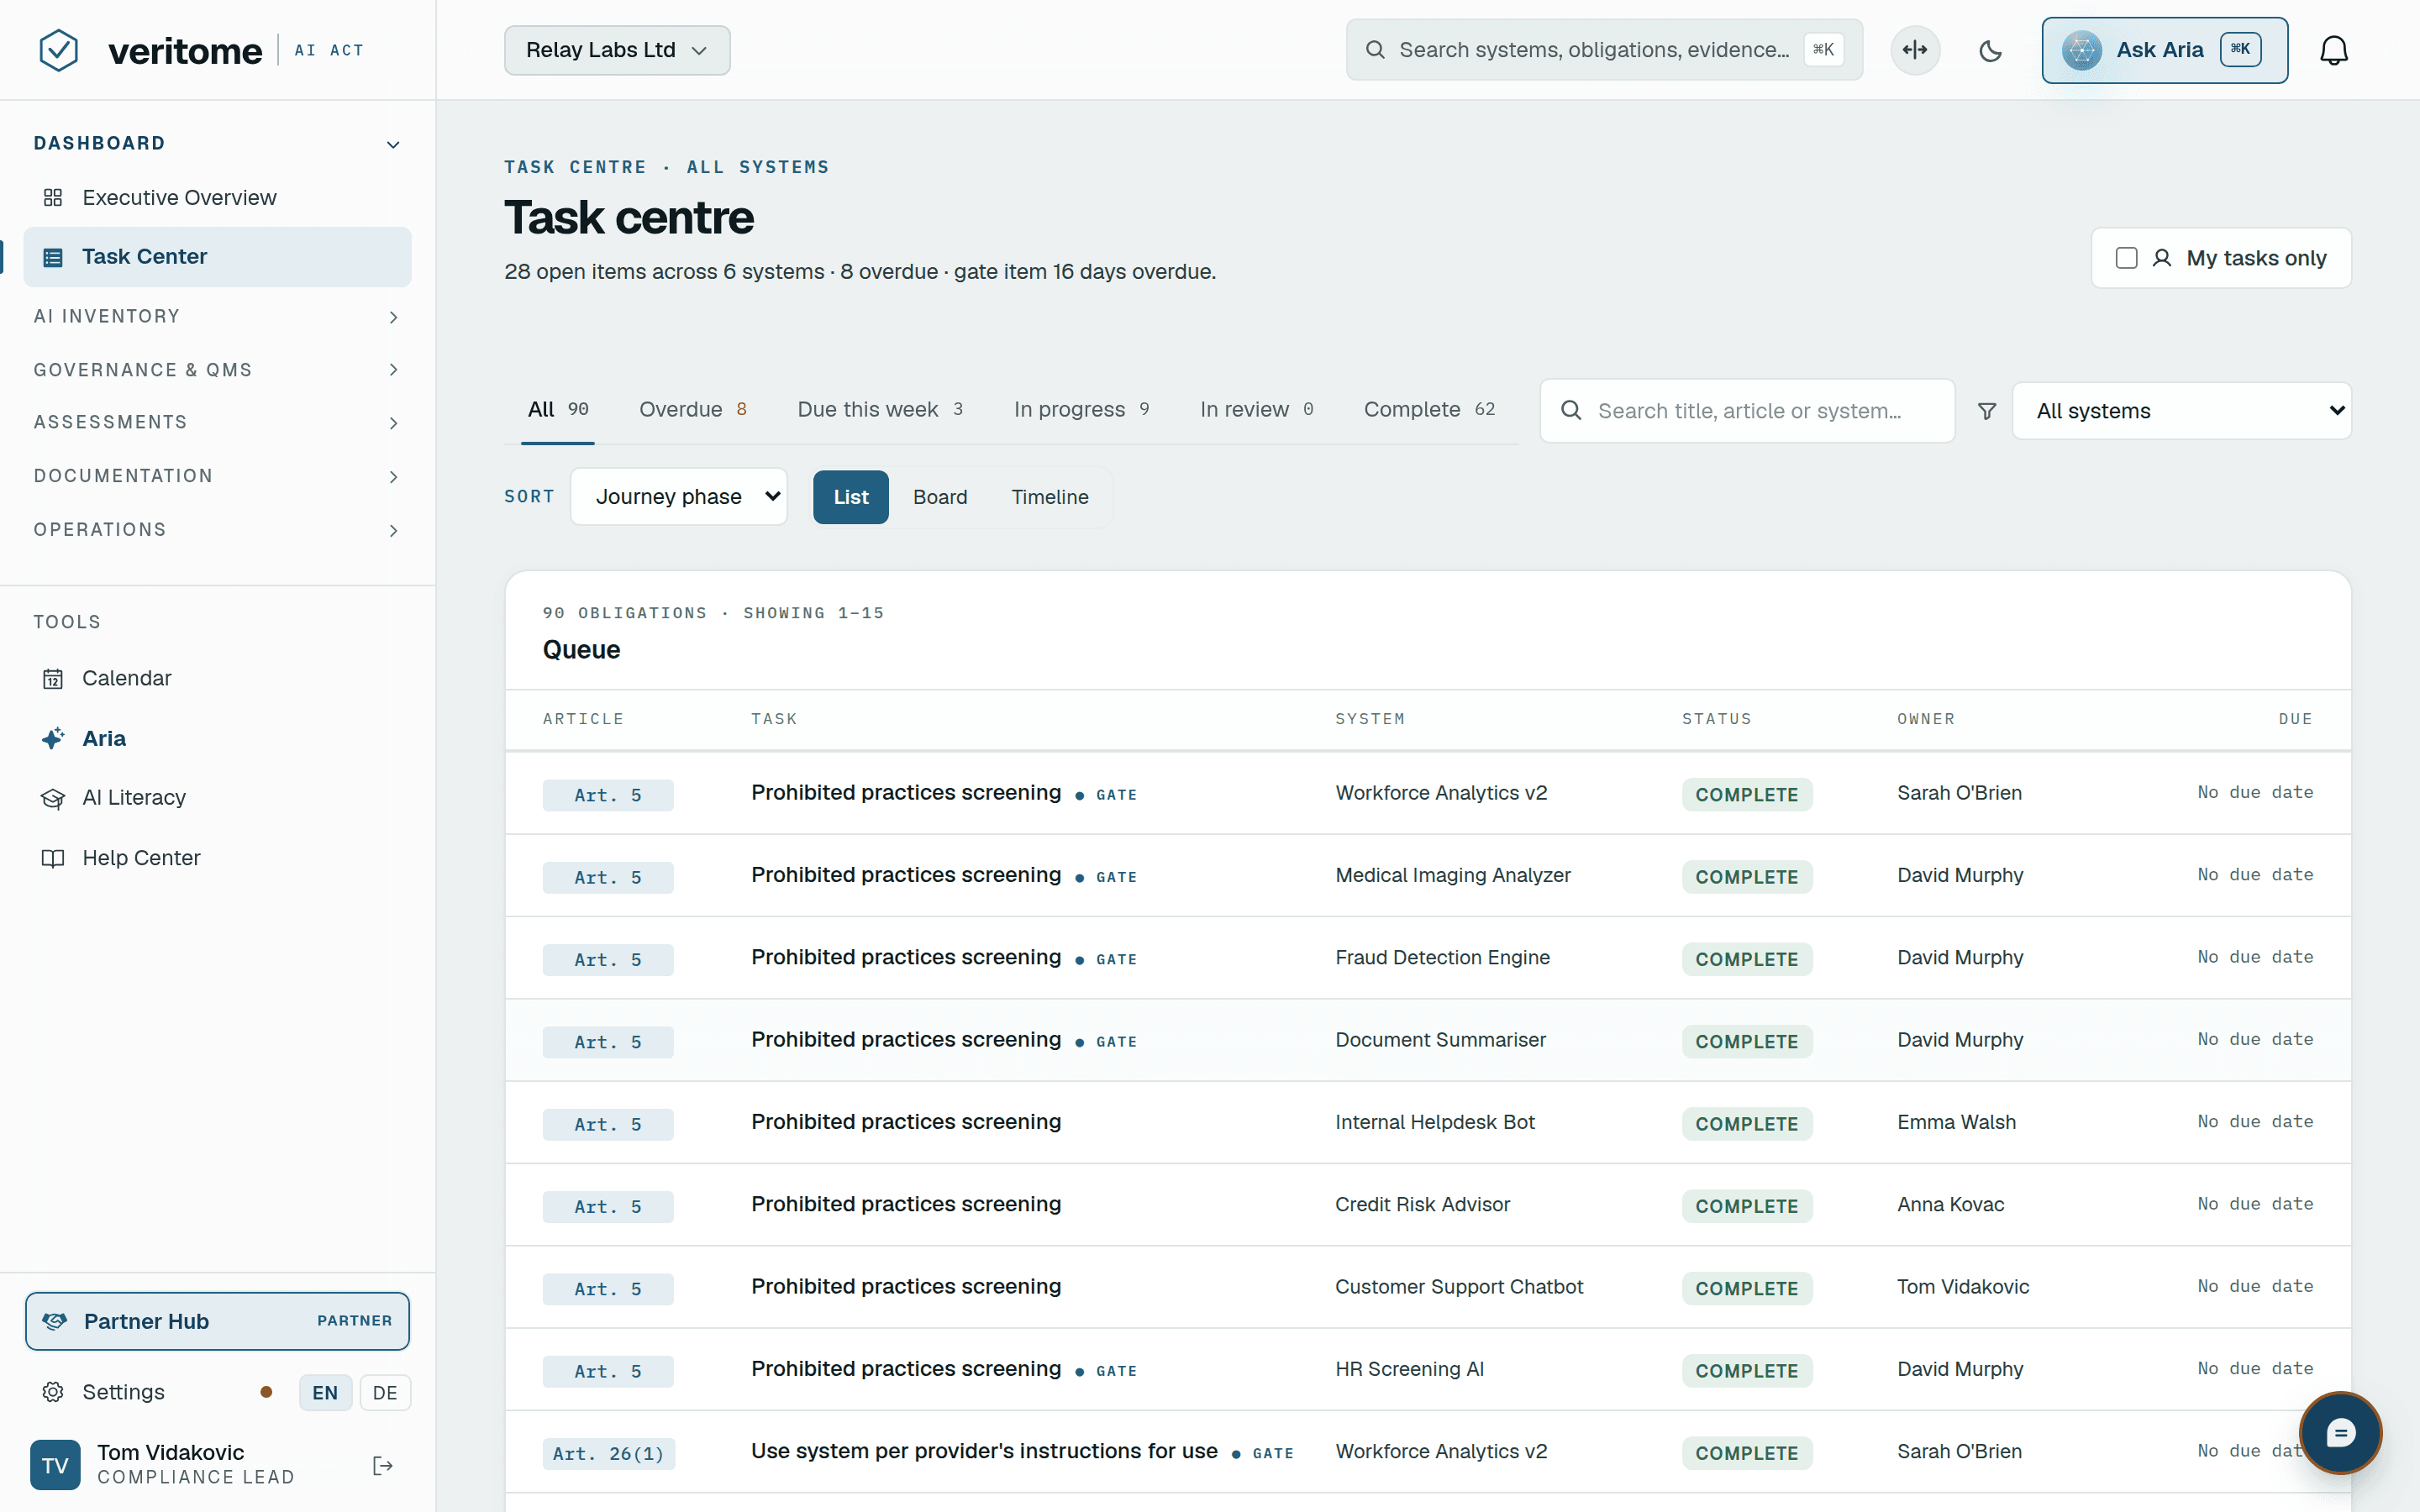Switch to the All tab

(x=558, y=410)
